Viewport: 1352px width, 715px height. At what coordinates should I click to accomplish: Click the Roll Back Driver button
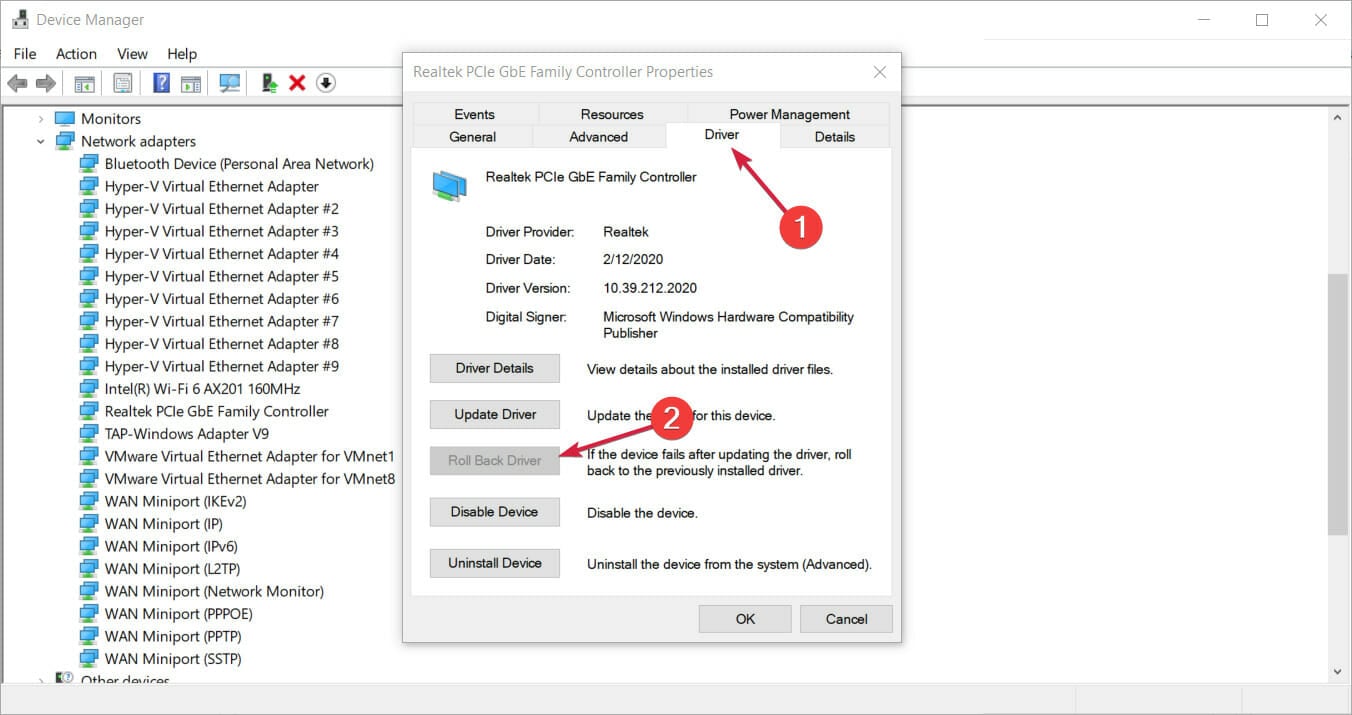point(495,460)
